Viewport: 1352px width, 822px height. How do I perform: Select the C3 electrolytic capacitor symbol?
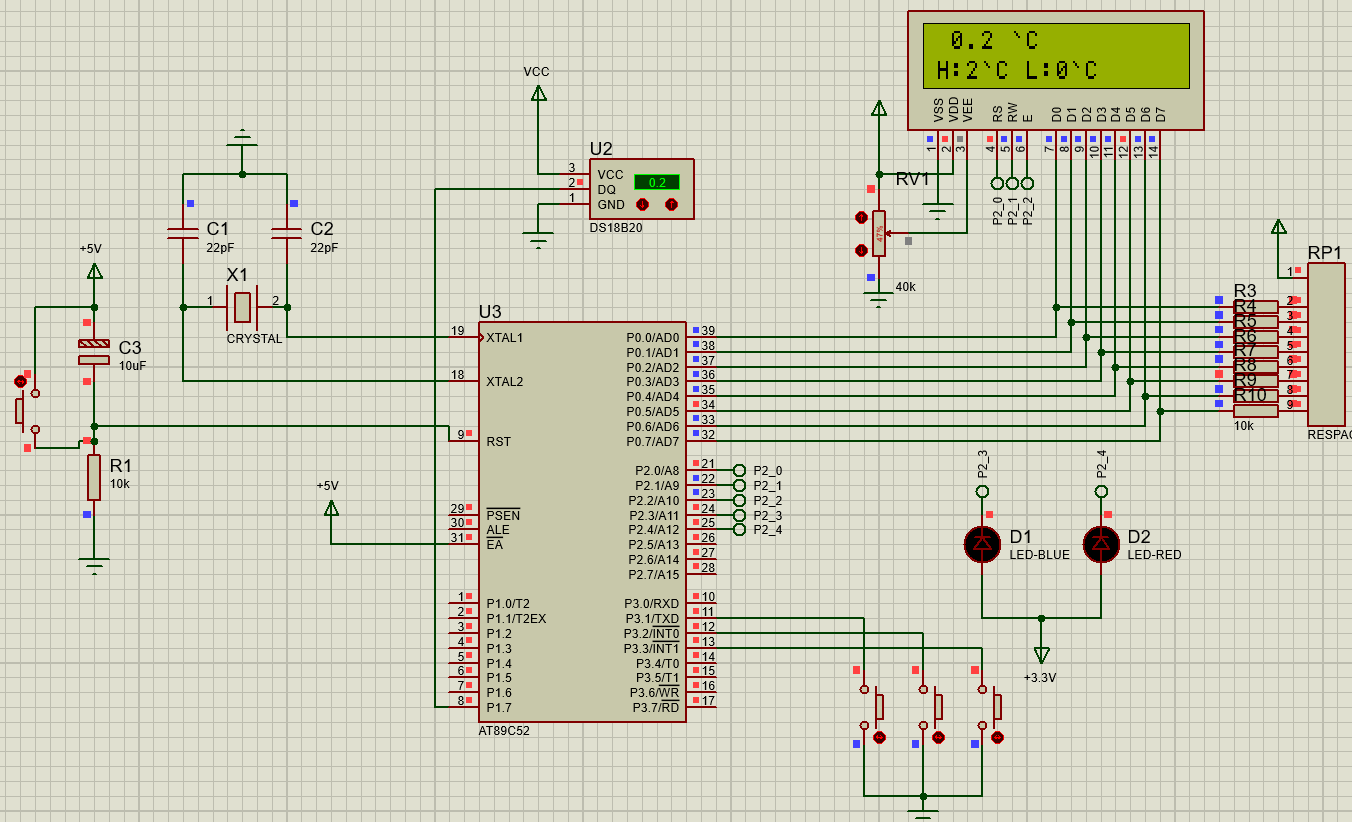pyautogui.click(x=94, y=351)
